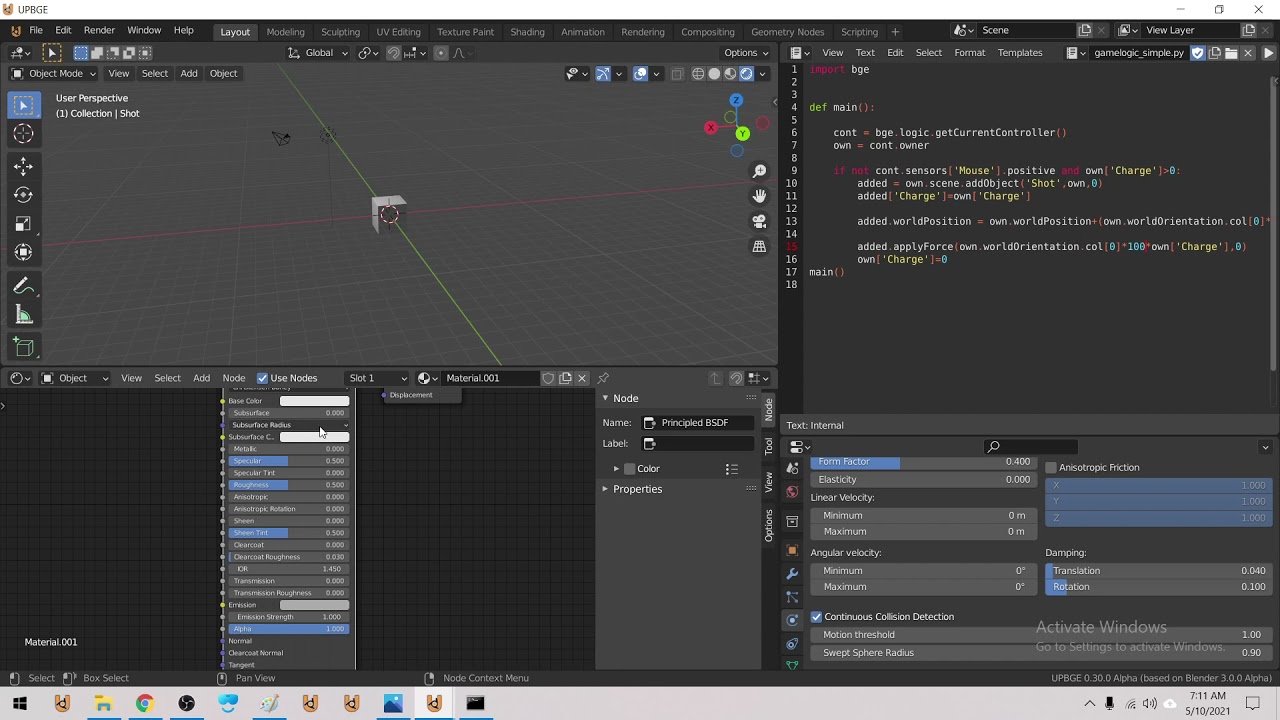Screen dimensions: 1280x720
Task: Select the Rotate tool
Action: point(23,195)
